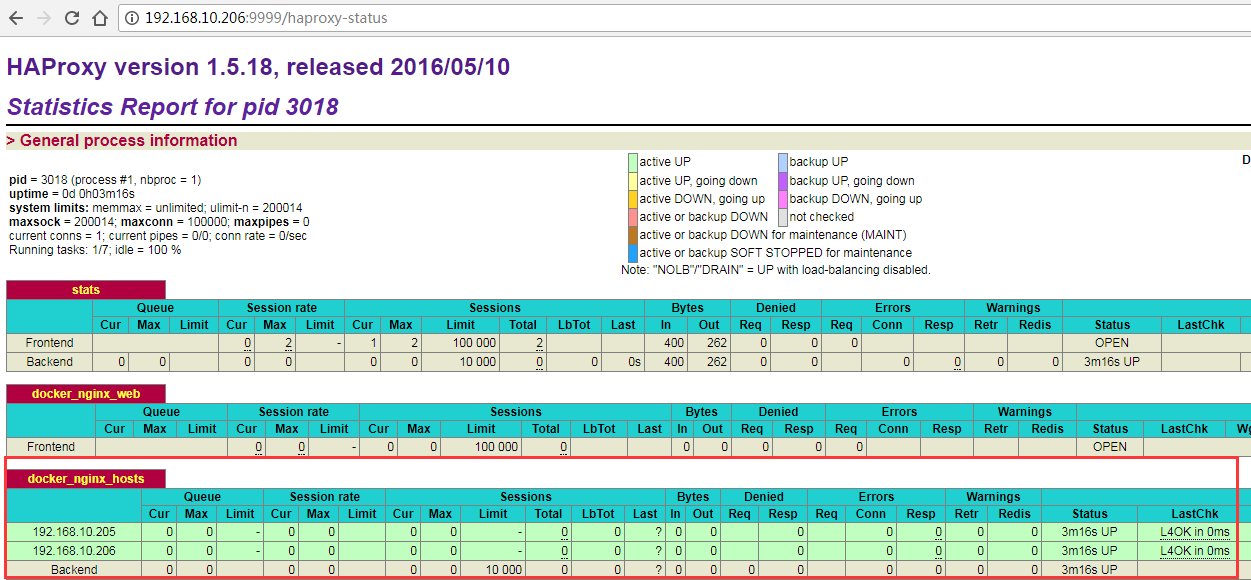Screen dimensions: 1251x580
Task: Click 'Frontend' row label in stats table
Action: 50,343
